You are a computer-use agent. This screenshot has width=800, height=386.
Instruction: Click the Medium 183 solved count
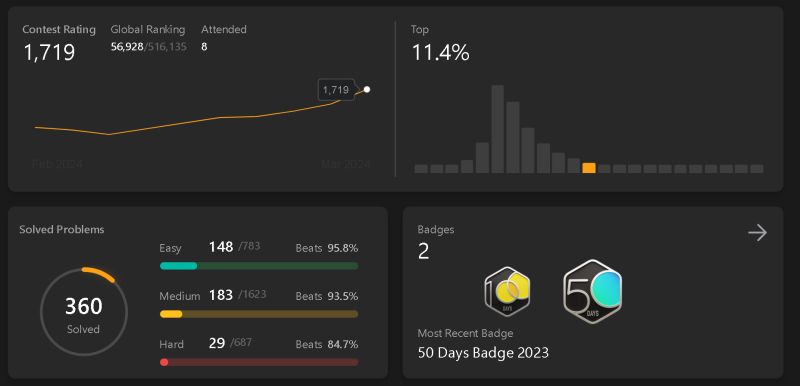click(220, 295)
